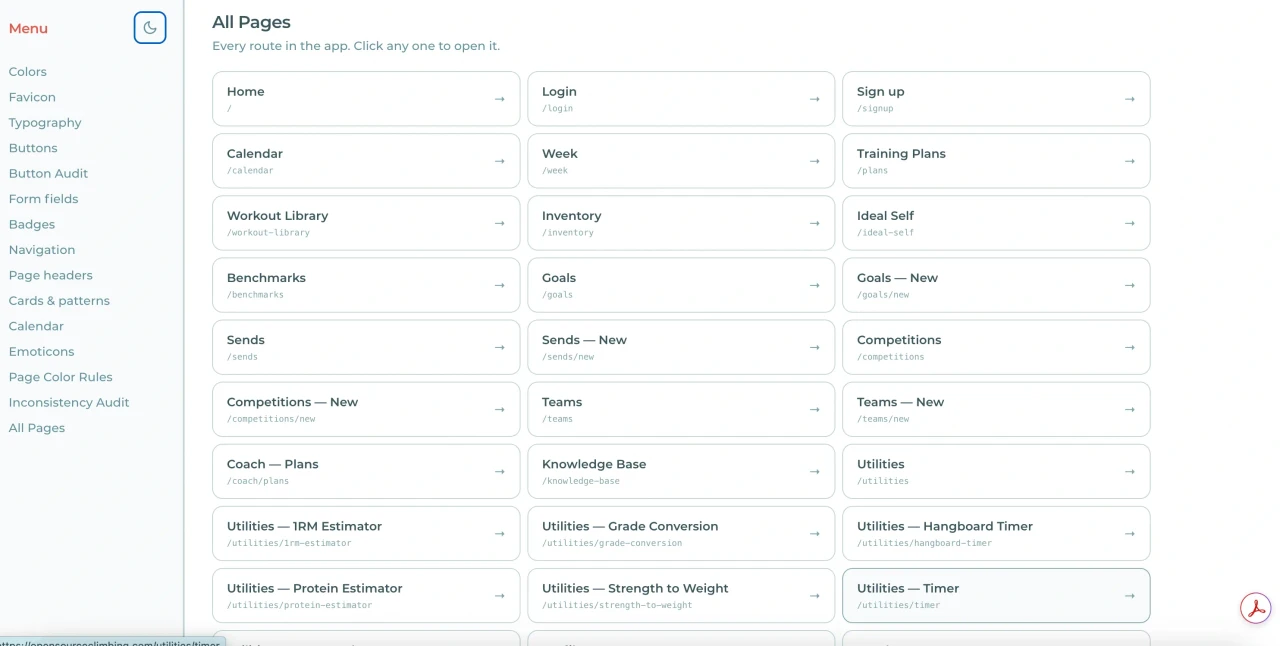Open the red PDF floating icon
Image resolution: width=1280 pixels, height=646 pixels.
point(1255,607)
